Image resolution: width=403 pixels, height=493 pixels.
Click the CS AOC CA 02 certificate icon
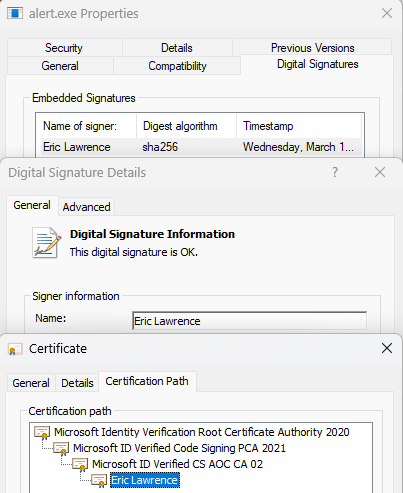tap(80, 464)
